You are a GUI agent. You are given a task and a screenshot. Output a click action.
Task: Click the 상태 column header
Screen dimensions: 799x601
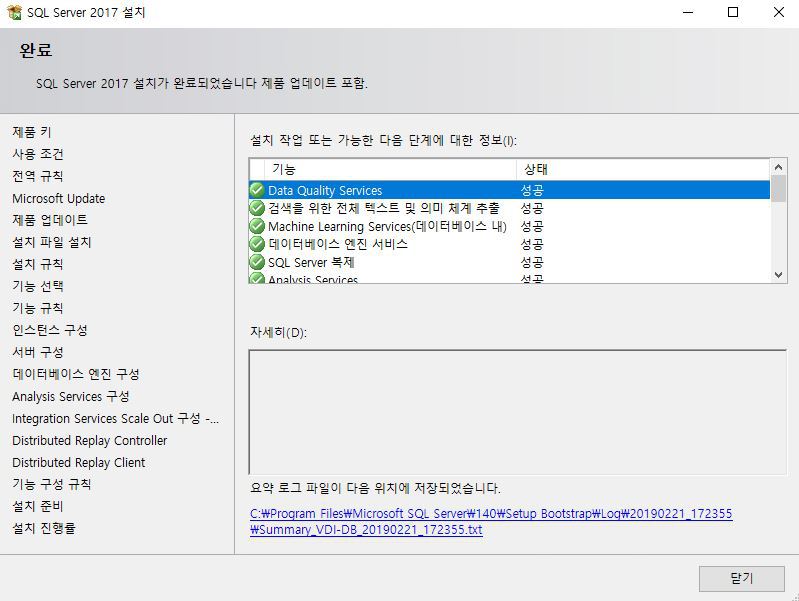click(643, 169)
